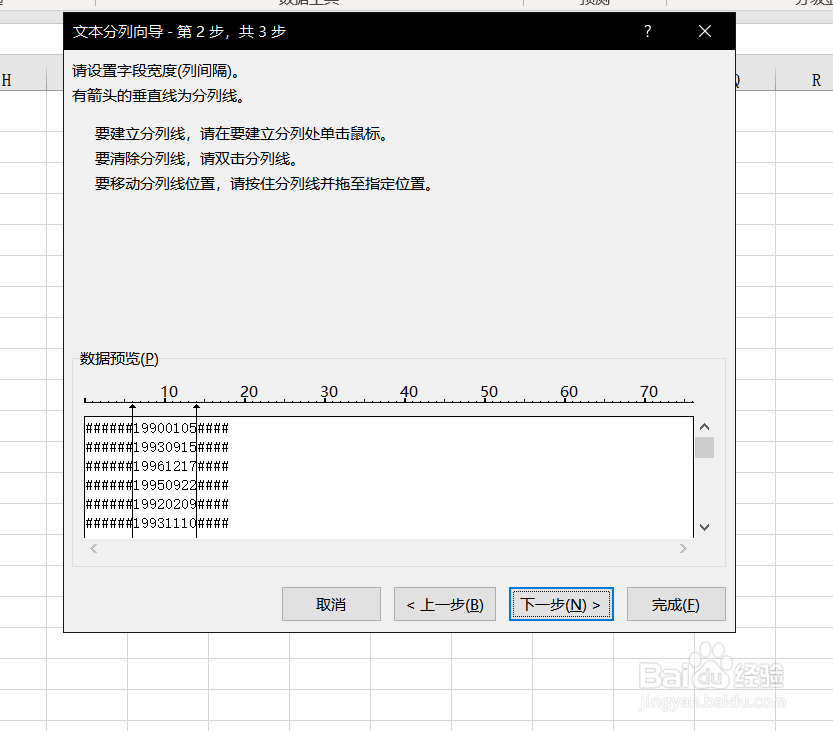
Task: Go back with 上一步(B) button
Action: point(445,604)
